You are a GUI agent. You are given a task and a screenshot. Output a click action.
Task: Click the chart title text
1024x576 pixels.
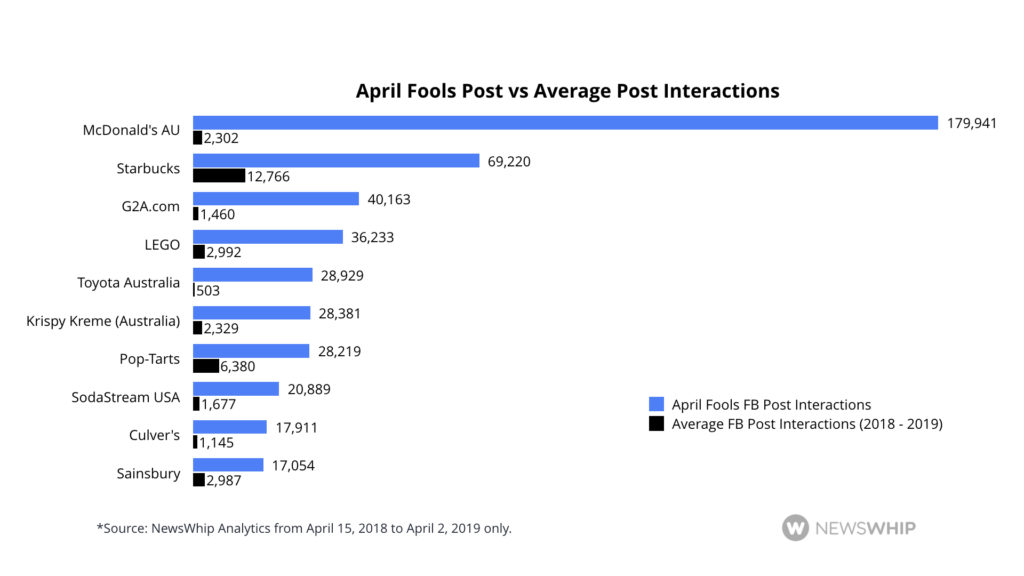point(567,91)
